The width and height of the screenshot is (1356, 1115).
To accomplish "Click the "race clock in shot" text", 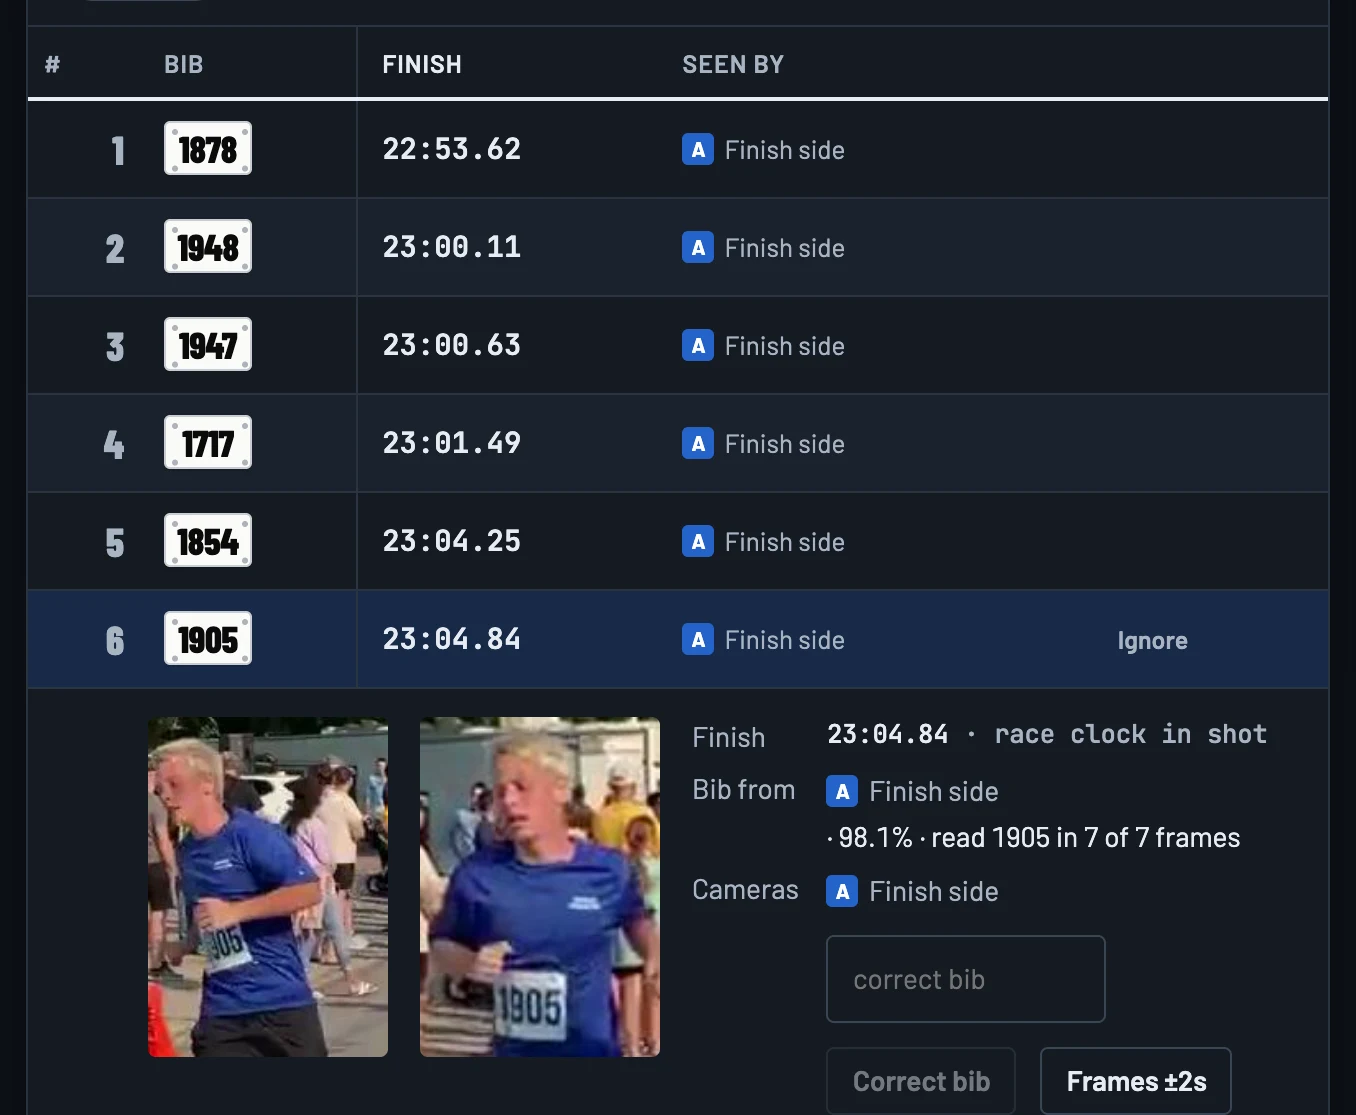I will (1131, 734).
